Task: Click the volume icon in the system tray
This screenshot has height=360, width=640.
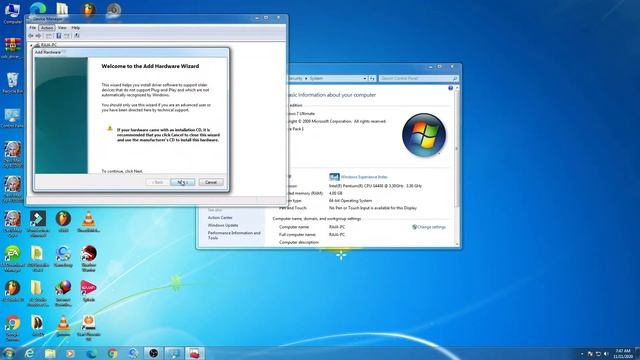Action: (606, 354)
